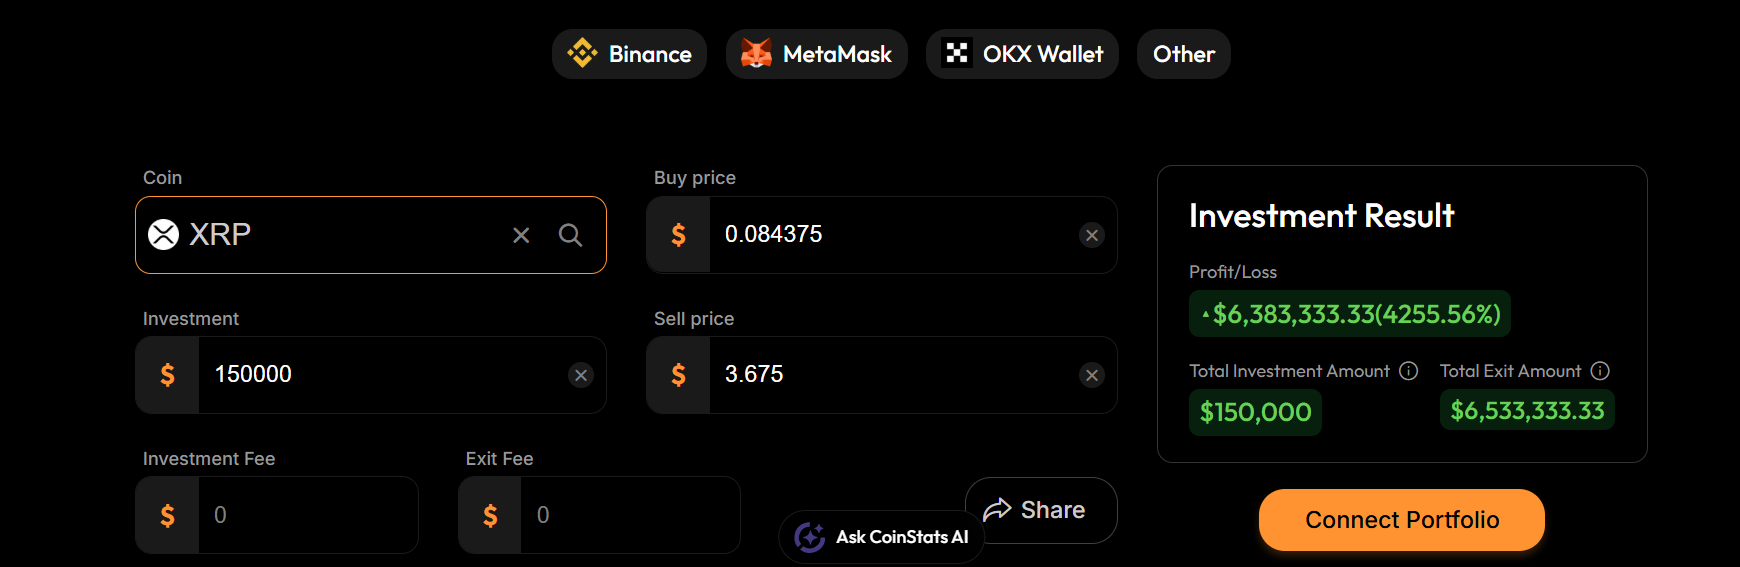Show Total Investment Amount info tooltip
1740x567 pixels.
1409,371
